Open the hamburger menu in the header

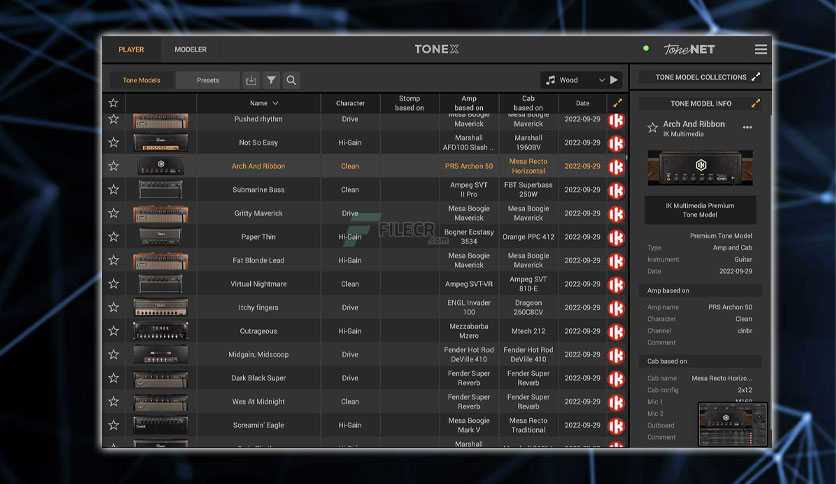click(x=761, y=49)
